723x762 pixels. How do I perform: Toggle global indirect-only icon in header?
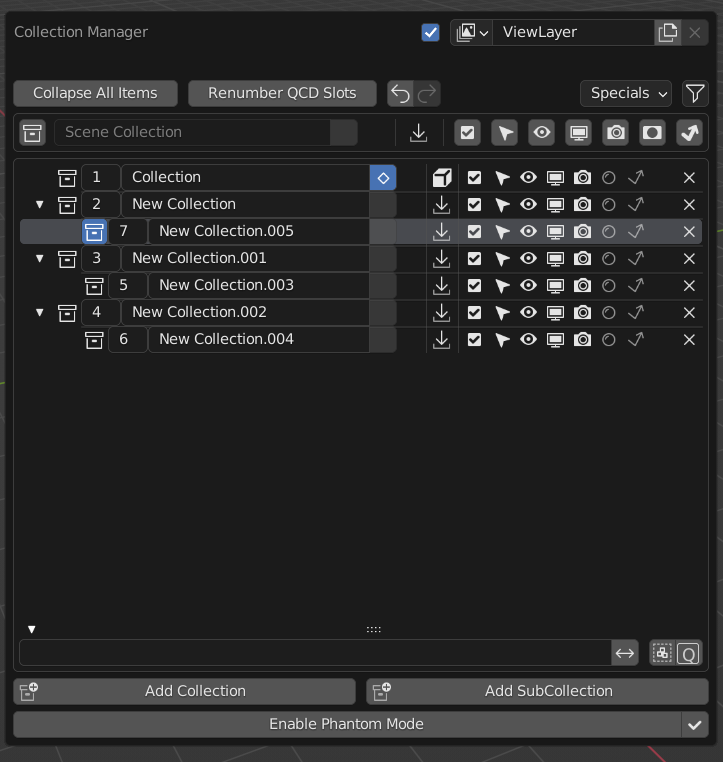689,133
